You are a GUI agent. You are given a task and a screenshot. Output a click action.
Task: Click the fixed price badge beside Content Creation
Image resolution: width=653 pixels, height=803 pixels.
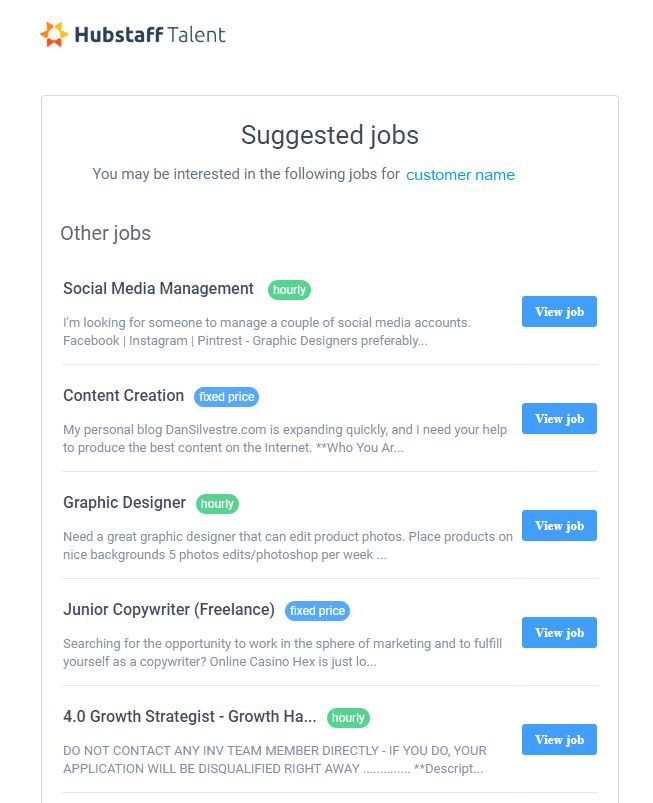pyautogui.click(x=226, y=397)
